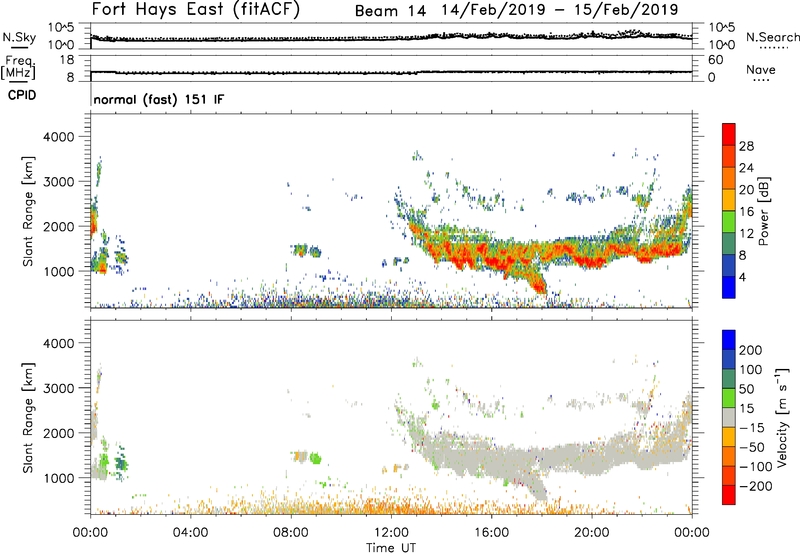Click the blue bottom segment of power colorbar
This screenshot has width=800, height=554.
click(x=729, y=287)
